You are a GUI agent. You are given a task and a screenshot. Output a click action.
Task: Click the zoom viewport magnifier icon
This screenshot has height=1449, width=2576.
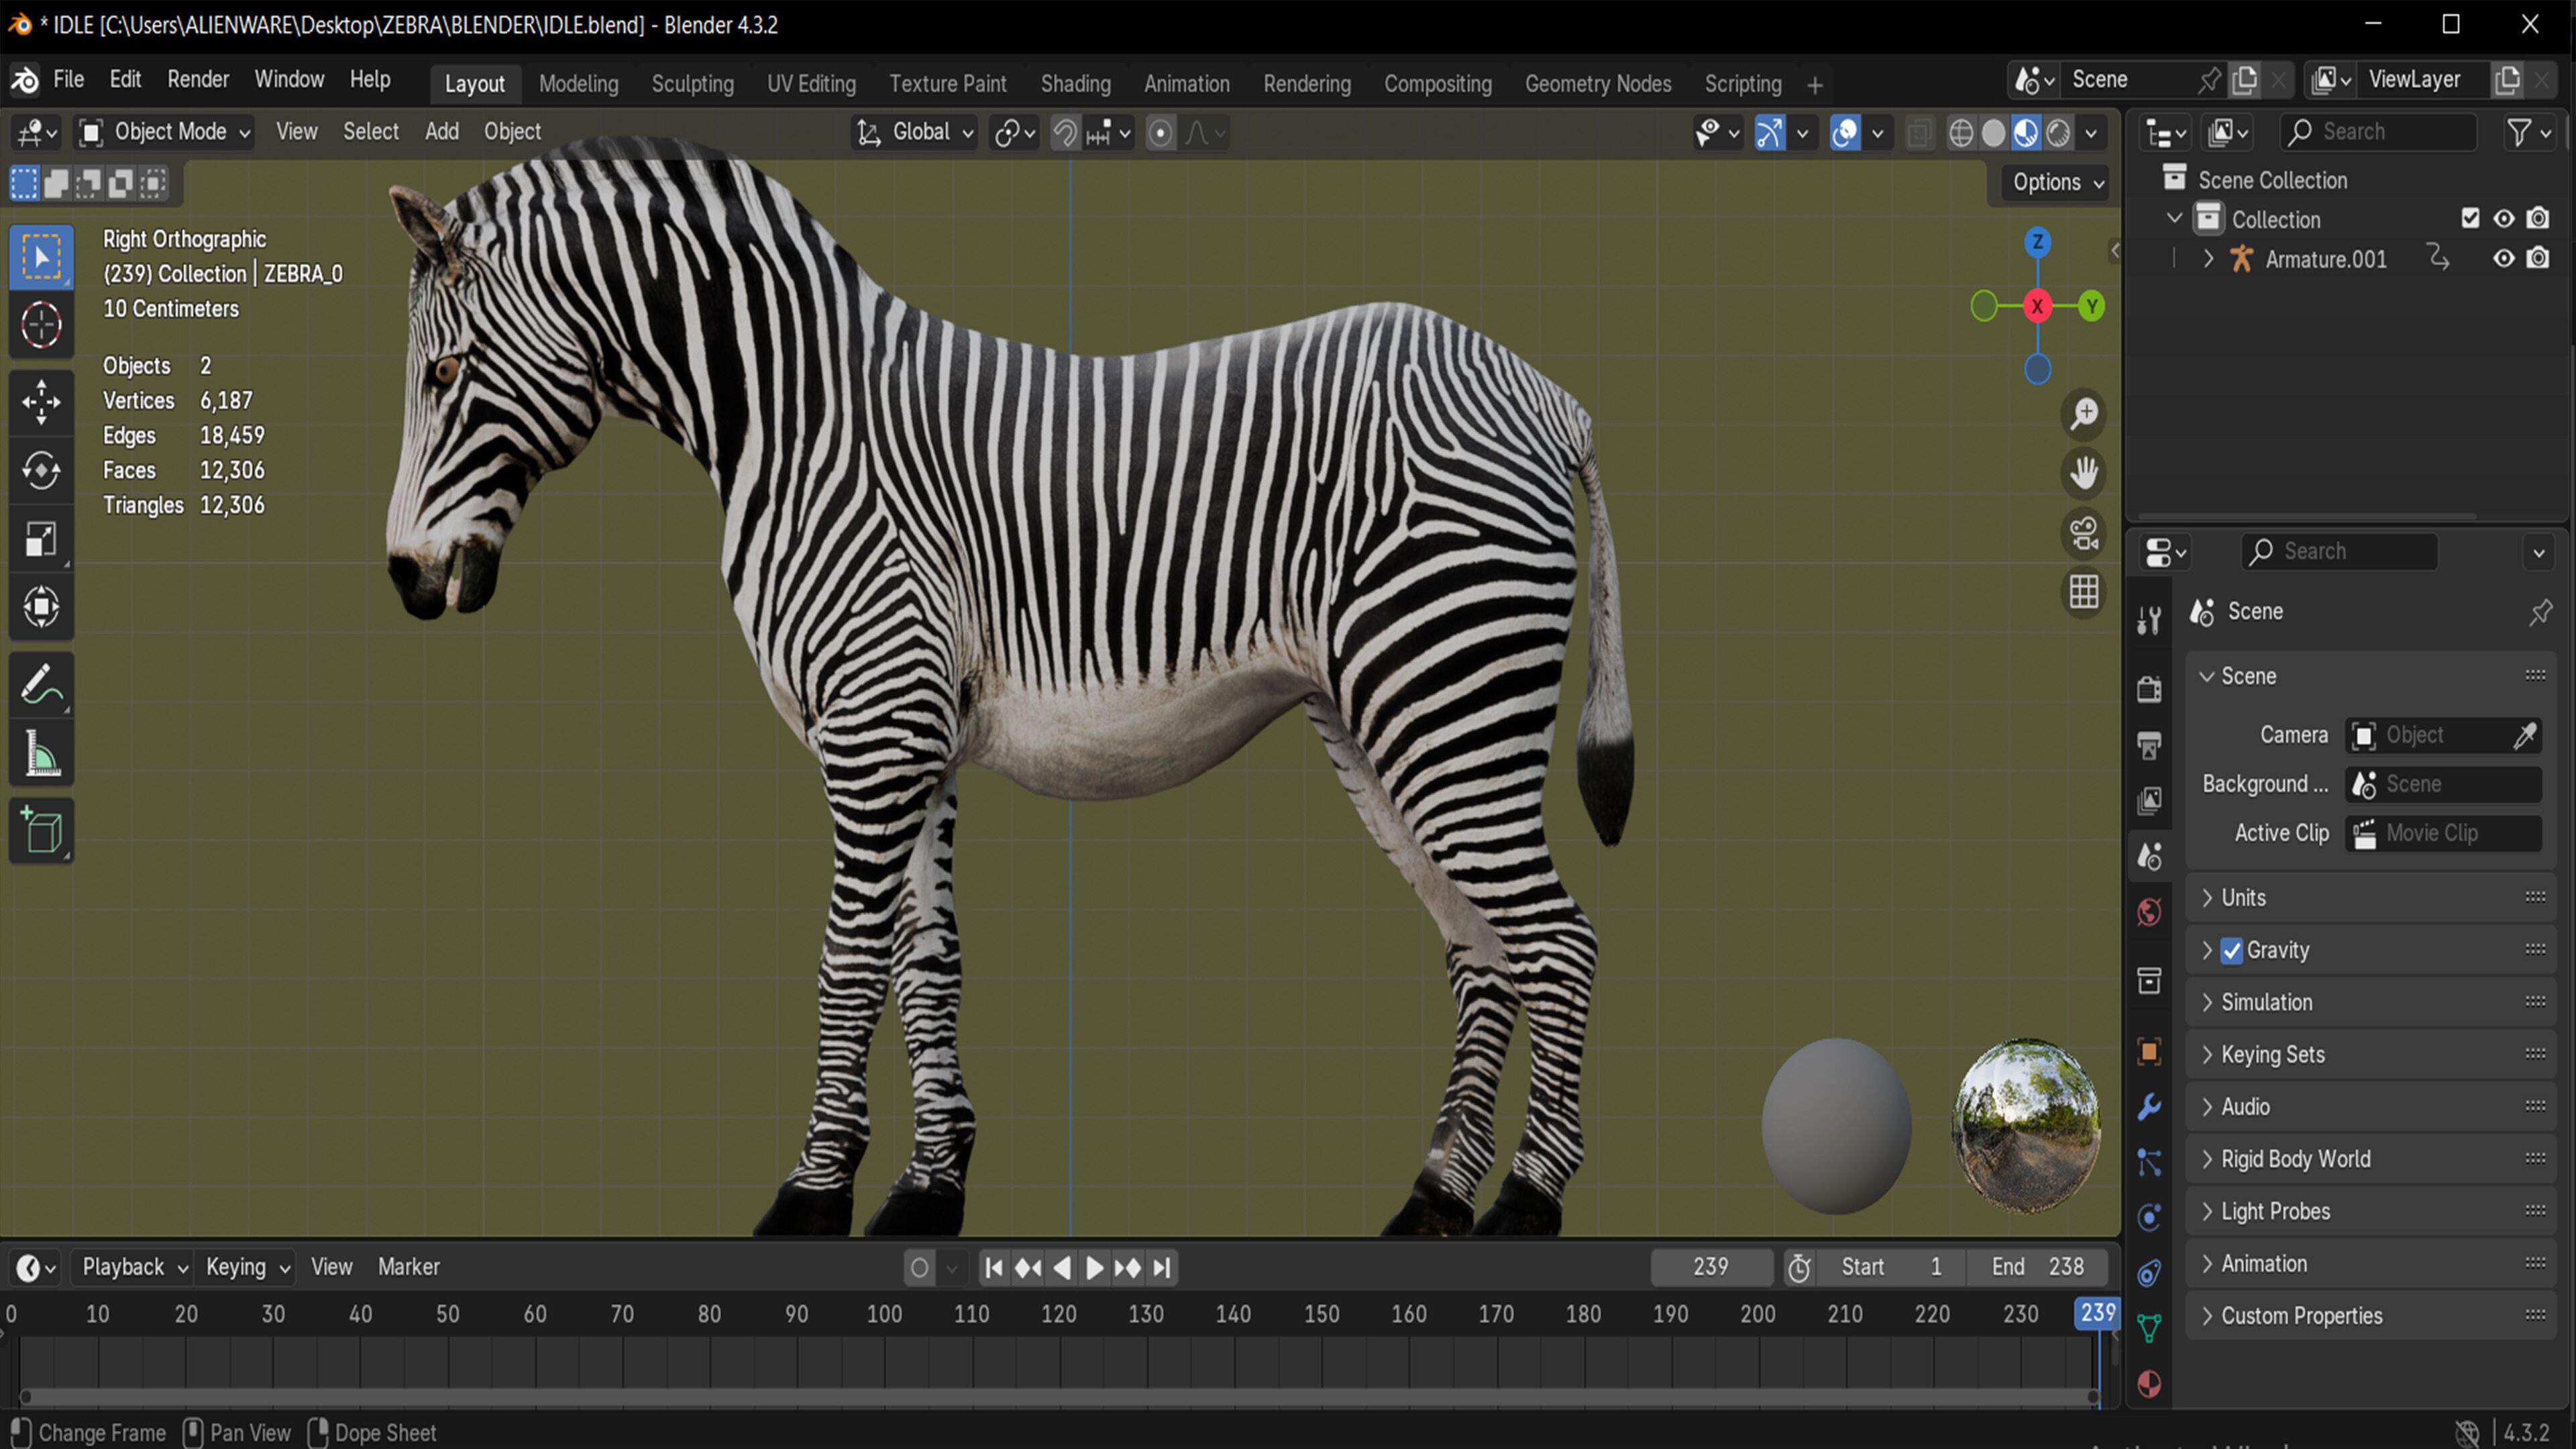tap(2084, 414)
